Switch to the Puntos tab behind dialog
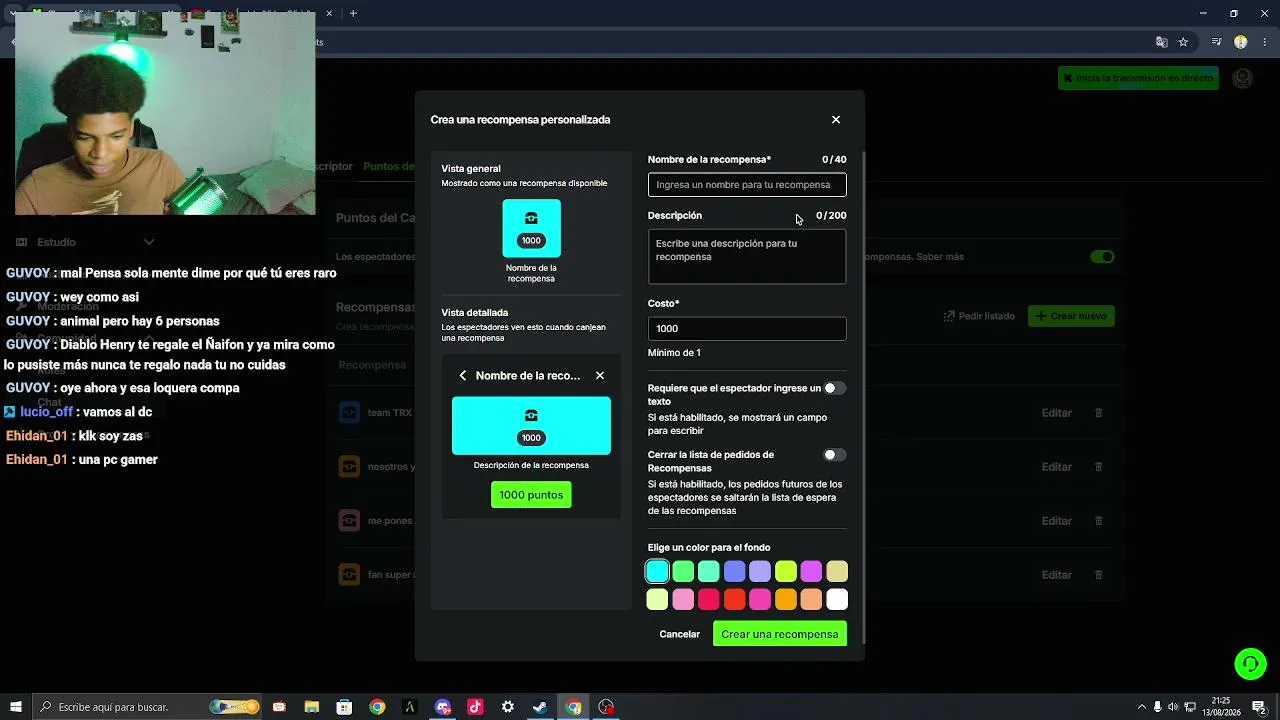This screenshot has height=720, width=1280. click(389, 167)
